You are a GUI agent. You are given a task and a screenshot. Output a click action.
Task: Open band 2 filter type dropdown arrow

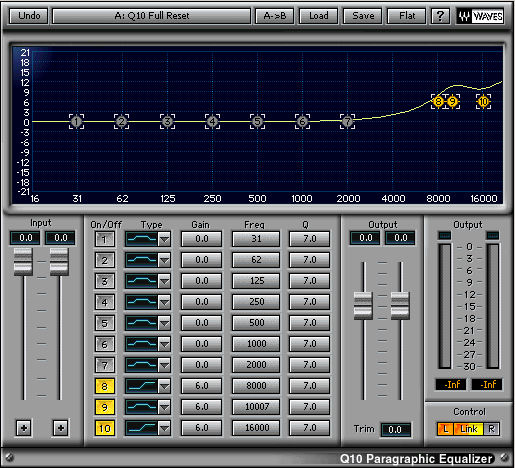point(164,260)
